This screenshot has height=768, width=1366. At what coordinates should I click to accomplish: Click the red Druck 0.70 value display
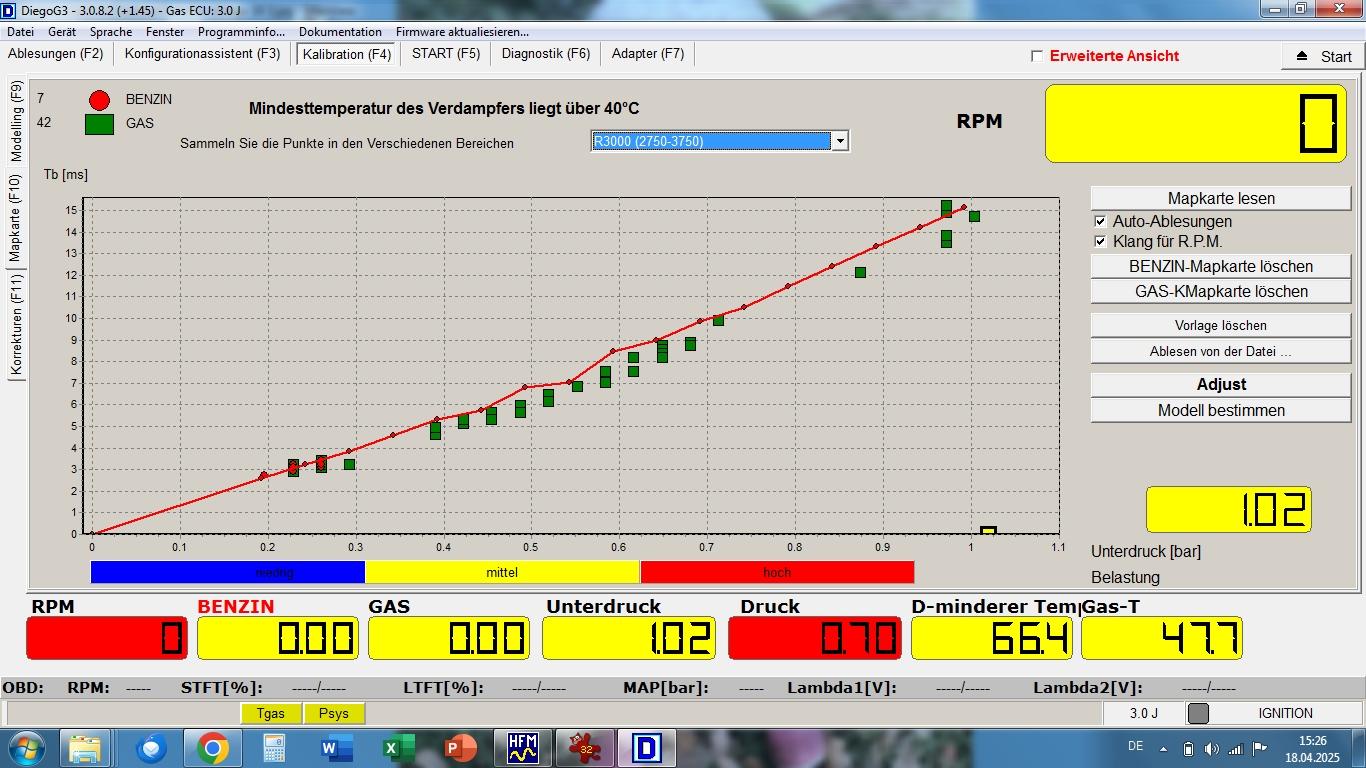click(814, 638)
